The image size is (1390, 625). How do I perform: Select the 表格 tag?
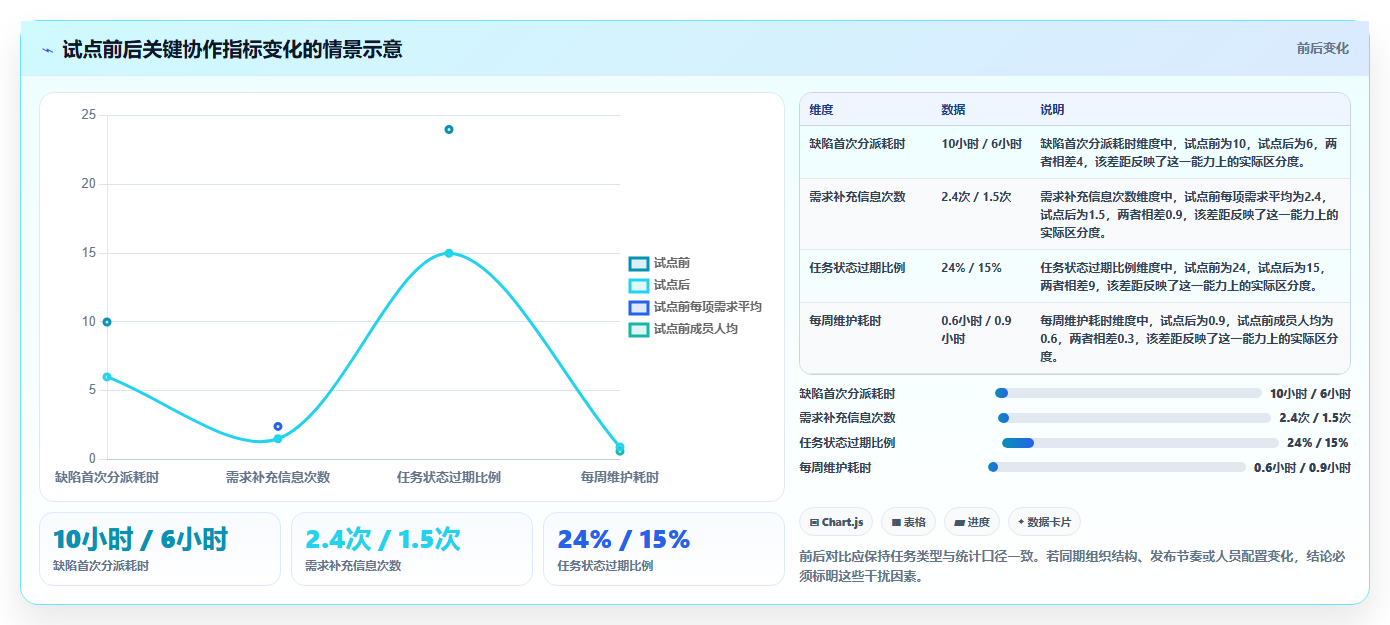click(x=908, y=522)
